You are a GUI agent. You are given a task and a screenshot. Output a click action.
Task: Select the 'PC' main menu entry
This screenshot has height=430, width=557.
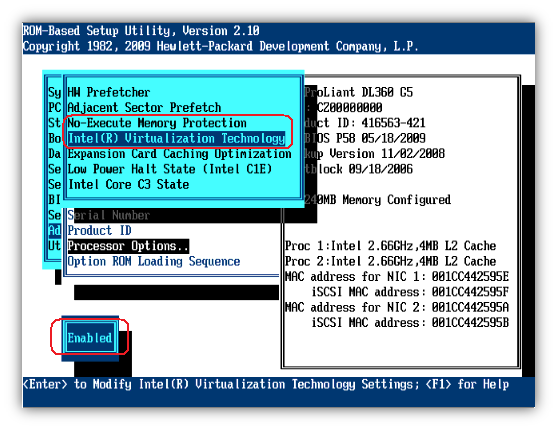pyautogui.click(x=54, y=108)
